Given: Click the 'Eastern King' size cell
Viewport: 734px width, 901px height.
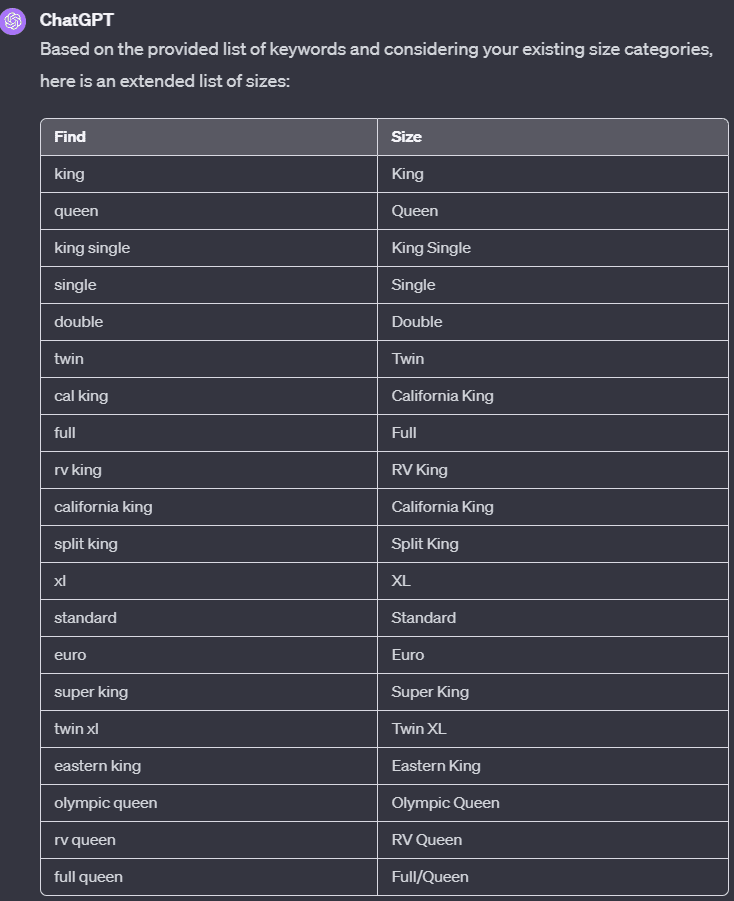Looking at the screenshot, I should coord(436,766).
